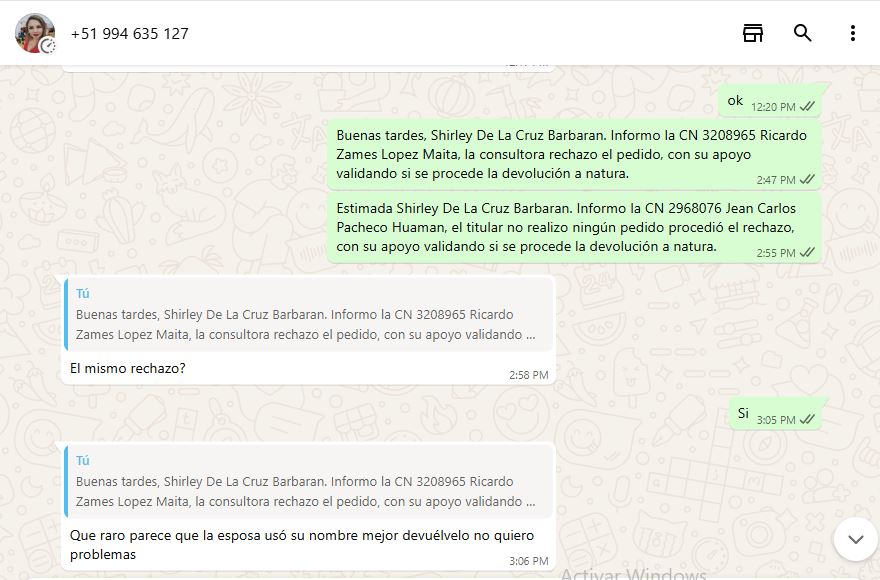Click the 'El mismo rechazo?' received message text
The image size is (880, 580).
[x=128, y=369]
